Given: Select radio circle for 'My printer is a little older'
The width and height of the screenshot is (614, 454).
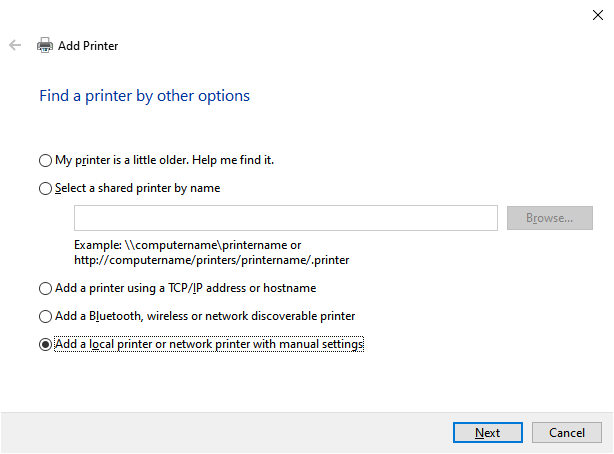Looking at the screenshot, I should 45,160.
